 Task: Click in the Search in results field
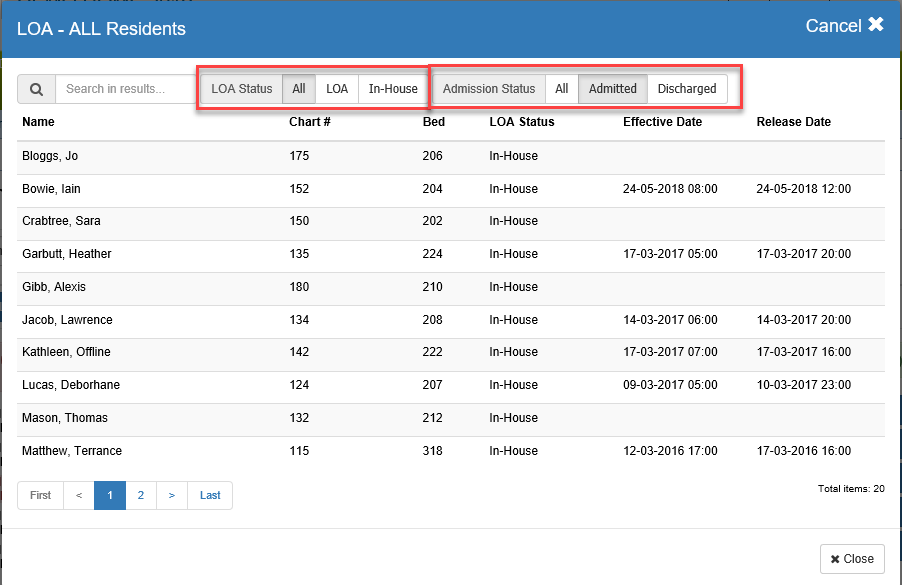pyautogui.click(x=125, y=89)
